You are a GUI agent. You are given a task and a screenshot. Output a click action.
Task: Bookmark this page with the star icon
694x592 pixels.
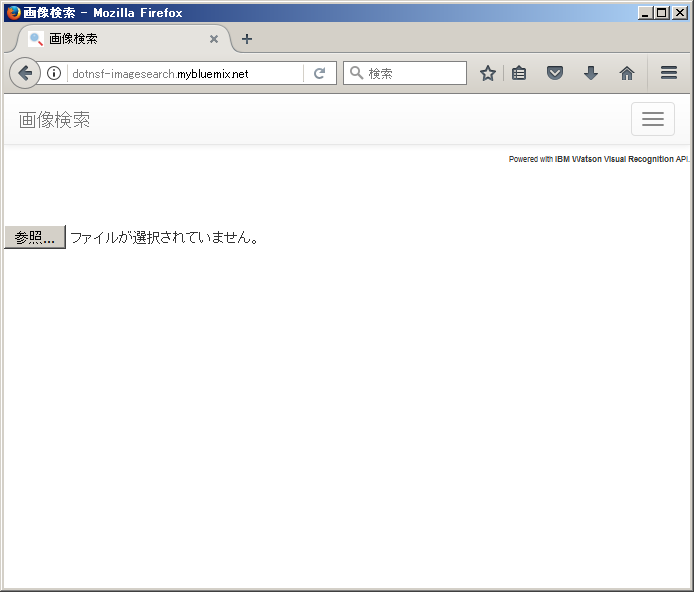(x=488, y=73)
